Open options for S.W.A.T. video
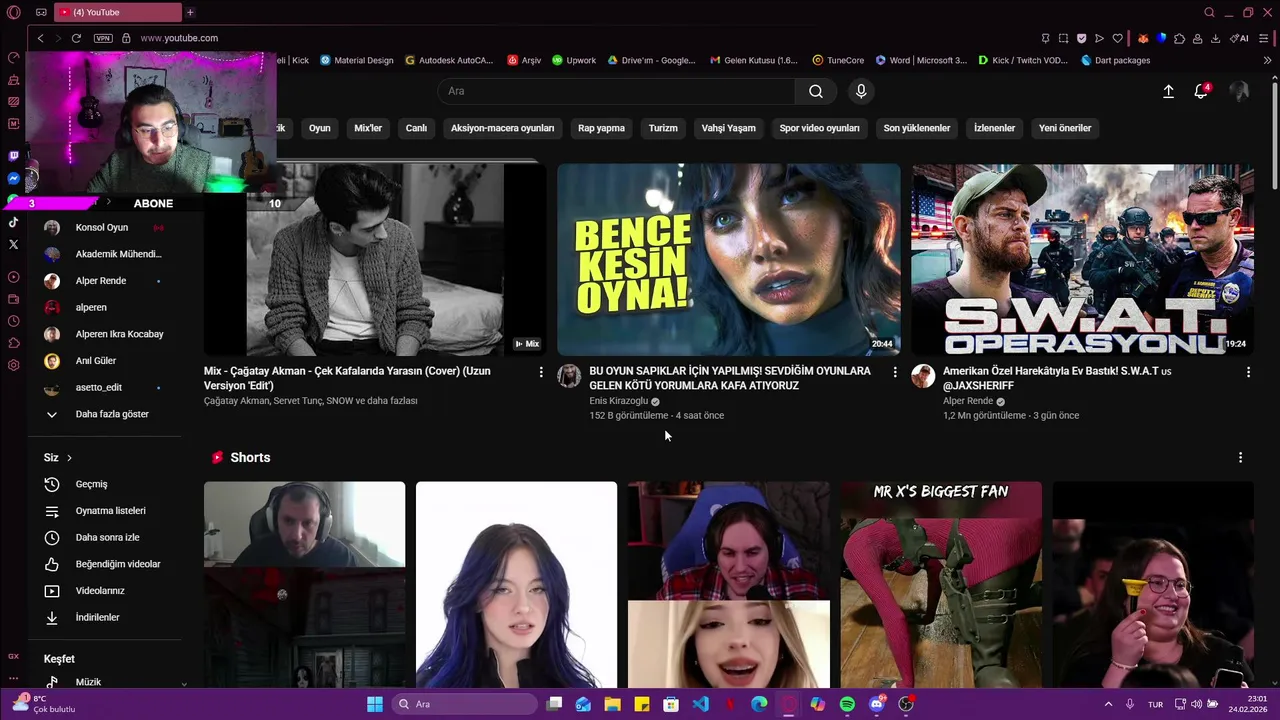Screen dimensions: 1280x720 click(x=1248, y=372)
